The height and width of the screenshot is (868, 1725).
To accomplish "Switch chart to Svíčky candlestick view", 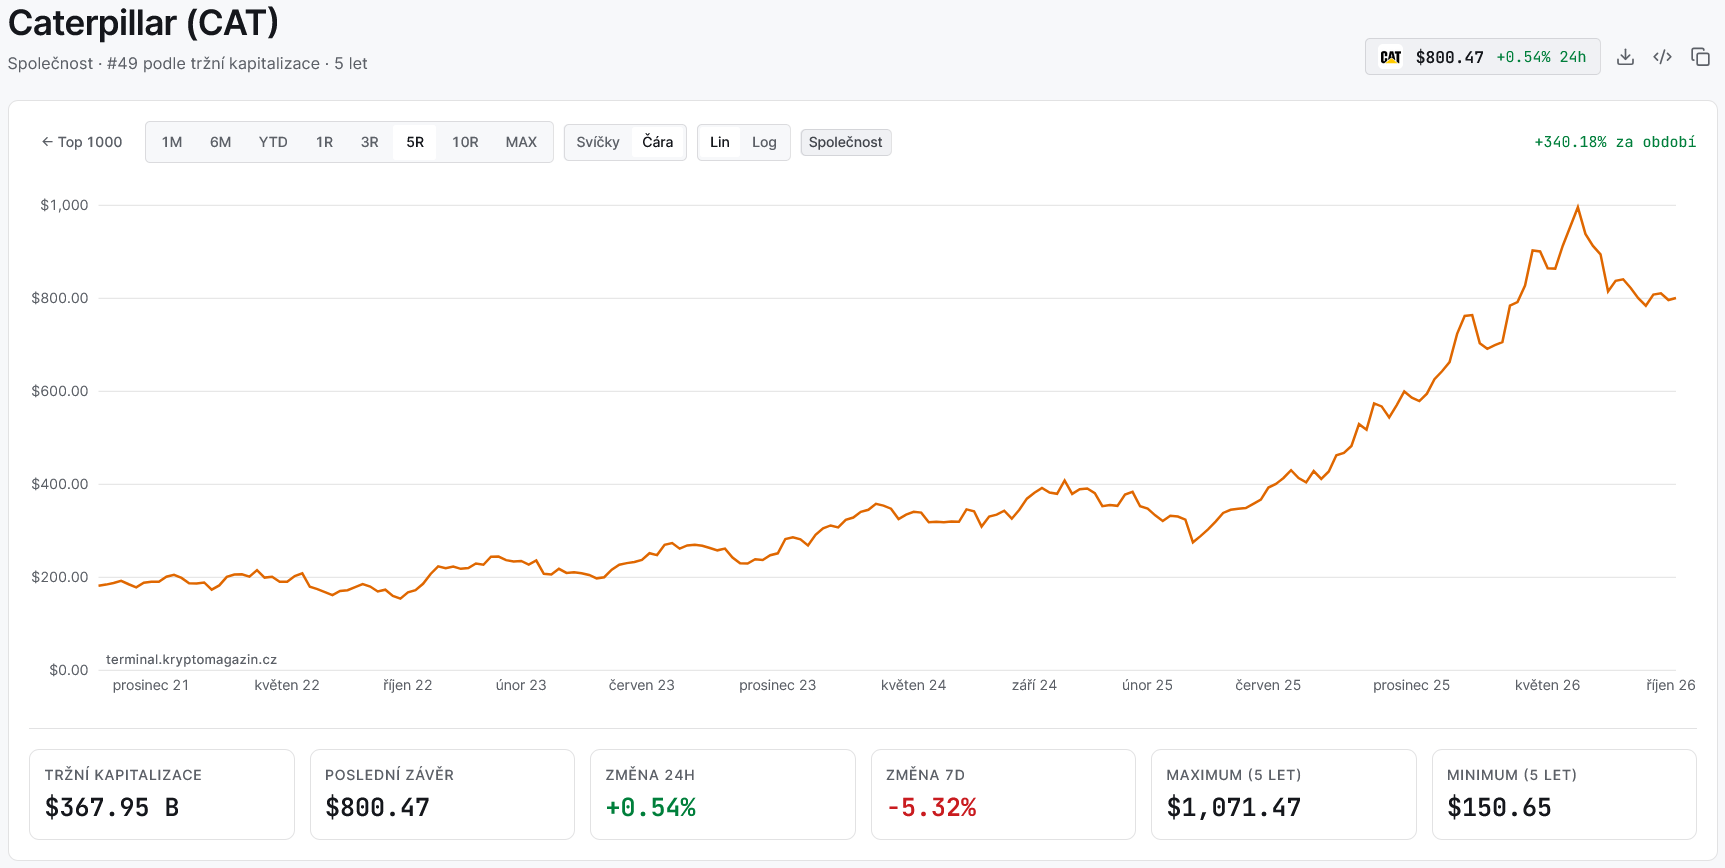I will point(598,142).
